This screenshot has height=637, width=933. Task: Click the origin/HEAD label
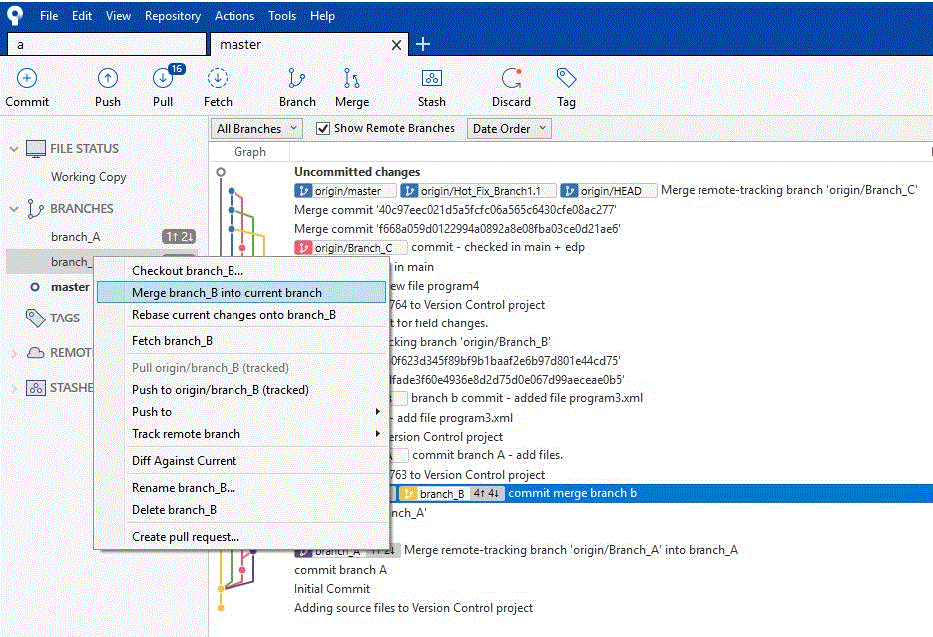click(x=608, y=191)
